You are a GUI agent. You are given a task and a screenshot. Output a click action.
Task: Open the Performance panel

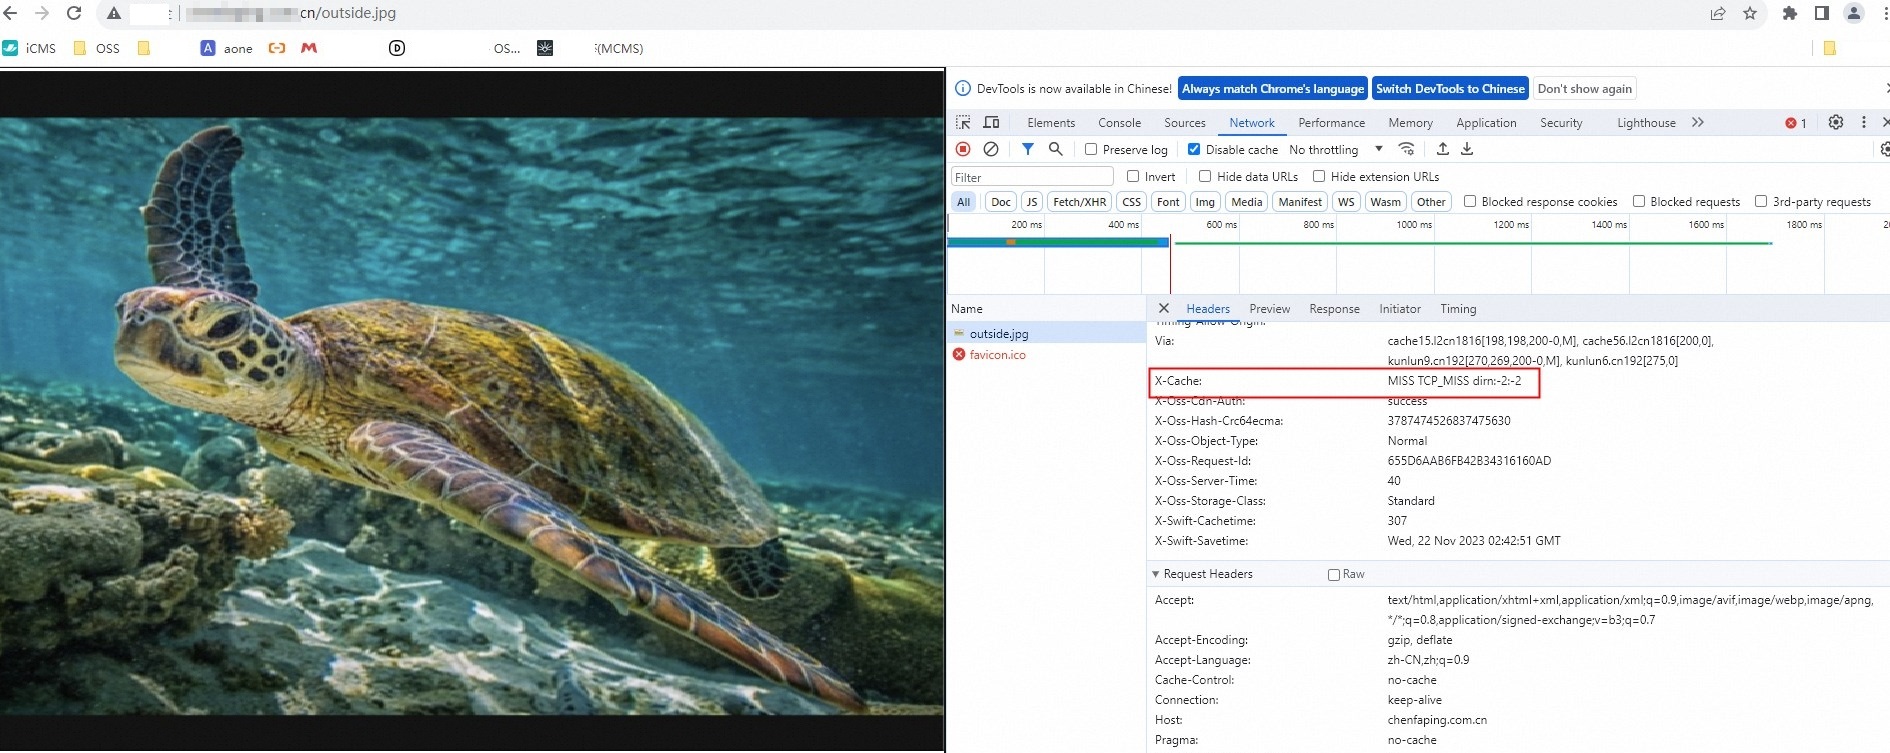(1331, 123)
